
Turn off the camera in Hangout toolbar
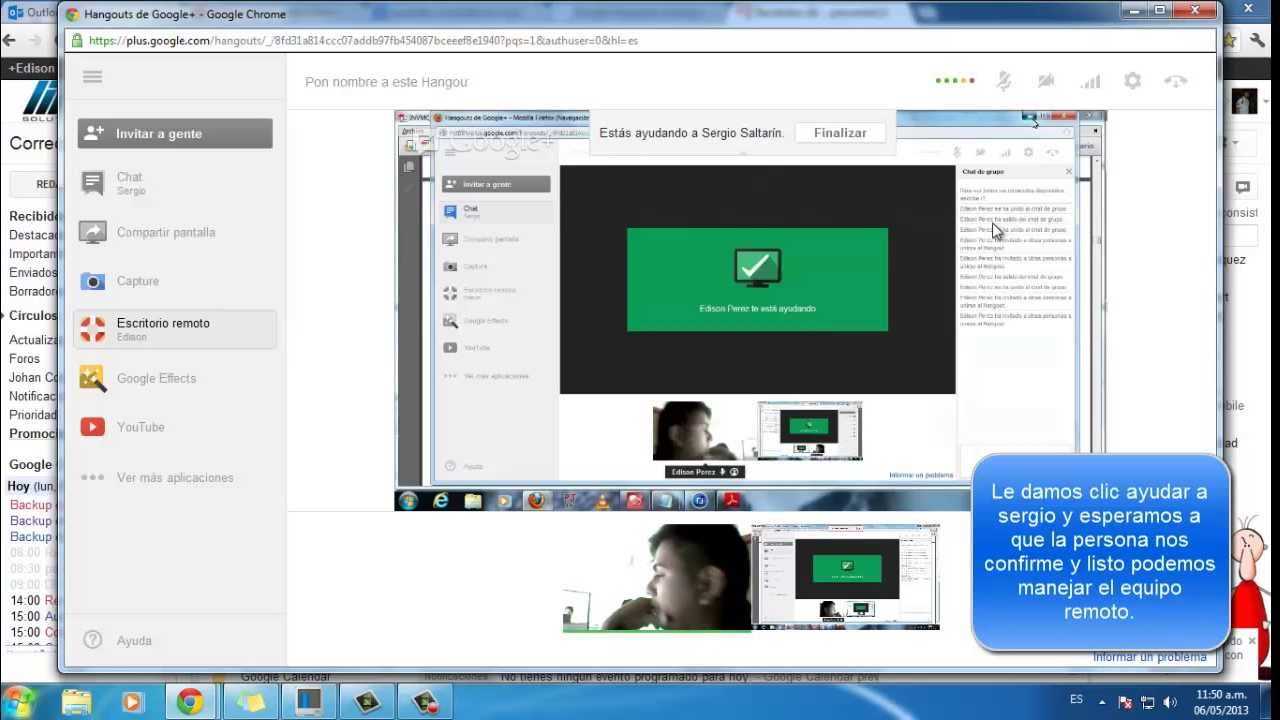[x=1046, y=81]
